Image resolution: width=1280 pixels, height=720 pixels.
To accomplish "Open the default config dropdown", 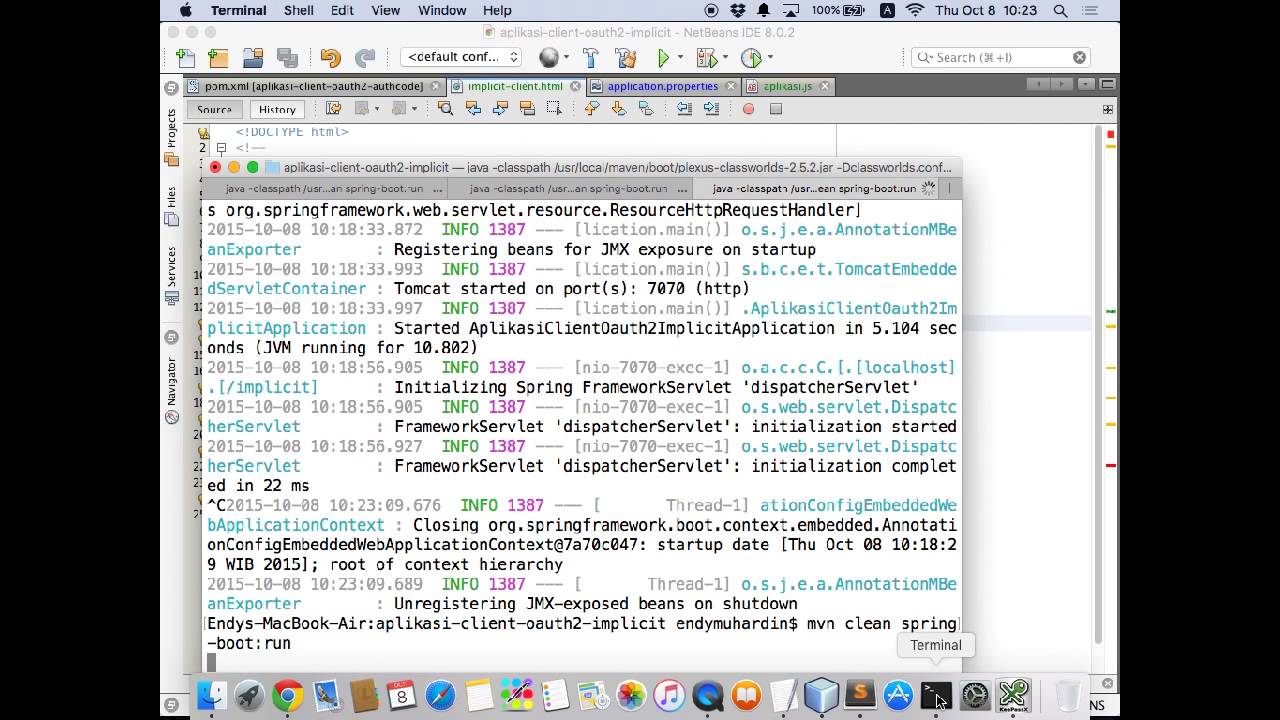I will pos(462,57).
